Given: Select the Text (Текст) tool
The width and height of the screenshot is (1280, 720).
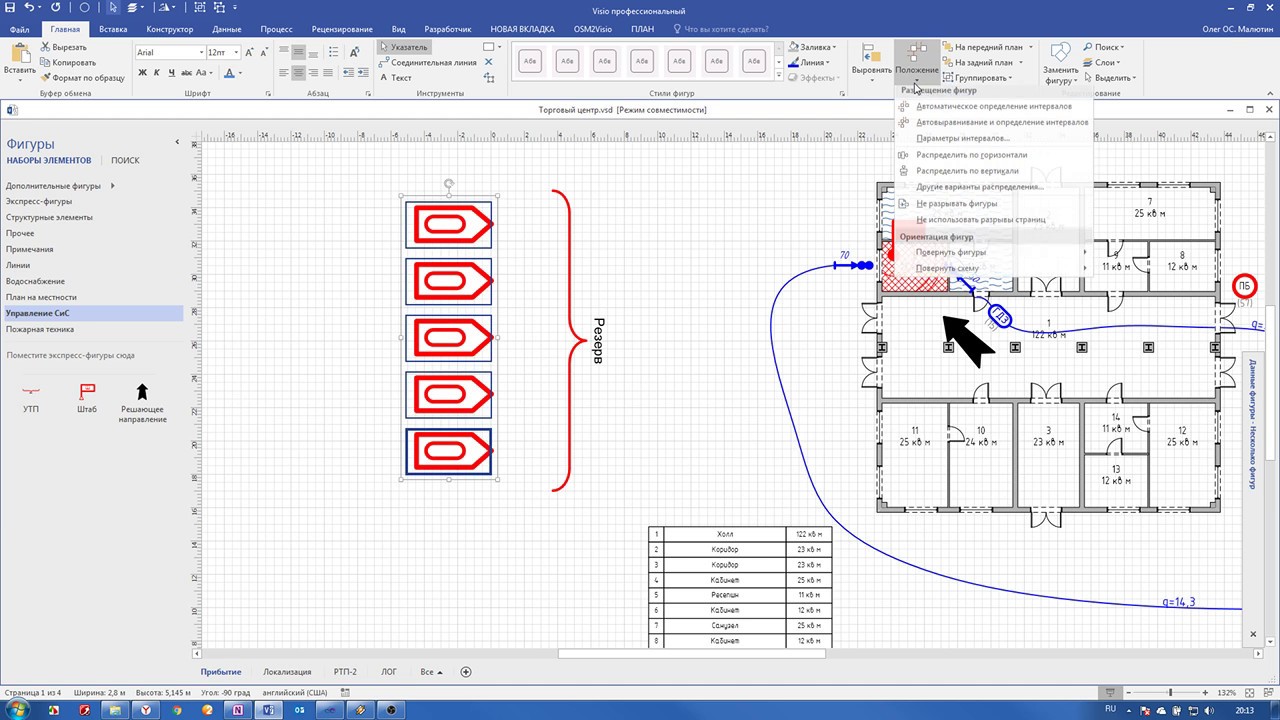Looking at the screenshot, I should coord(400,77).
